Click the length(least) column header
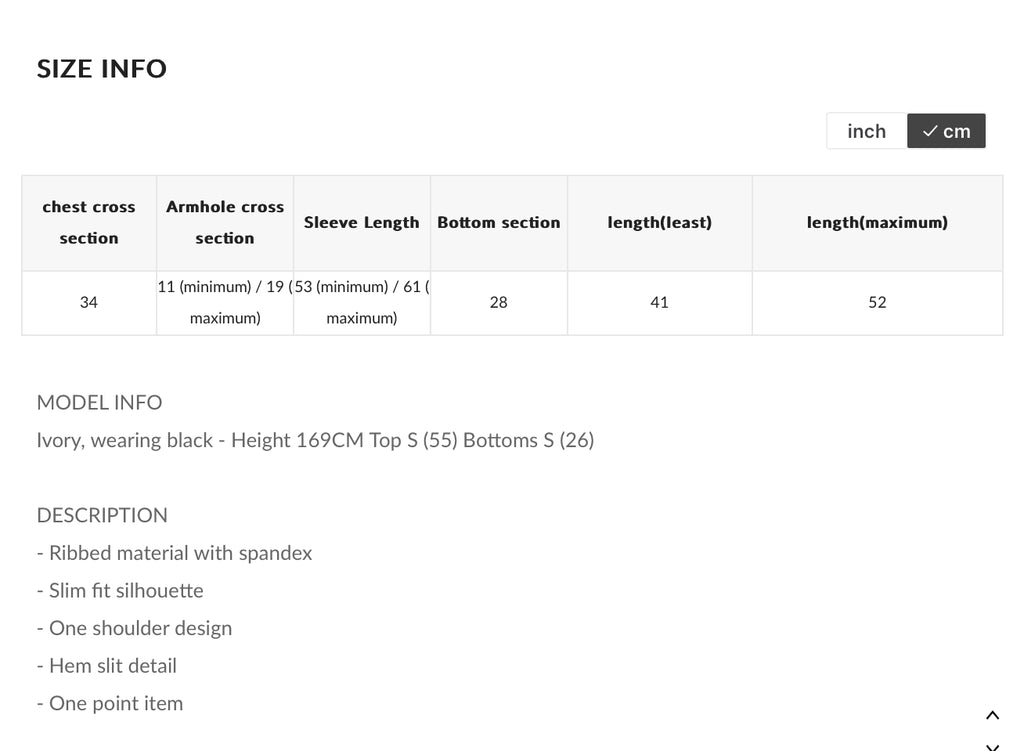The image size is (1024, 751). point(660,223)
